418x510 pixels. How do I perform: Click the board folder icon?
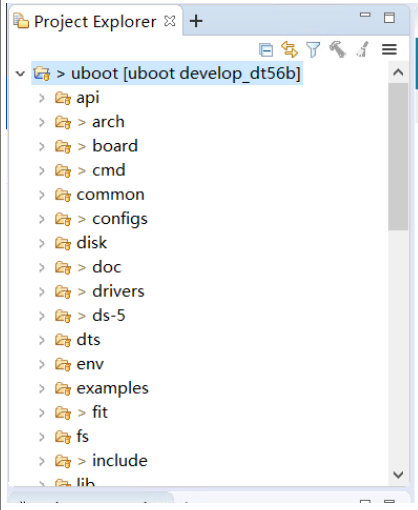click(63, 146)
